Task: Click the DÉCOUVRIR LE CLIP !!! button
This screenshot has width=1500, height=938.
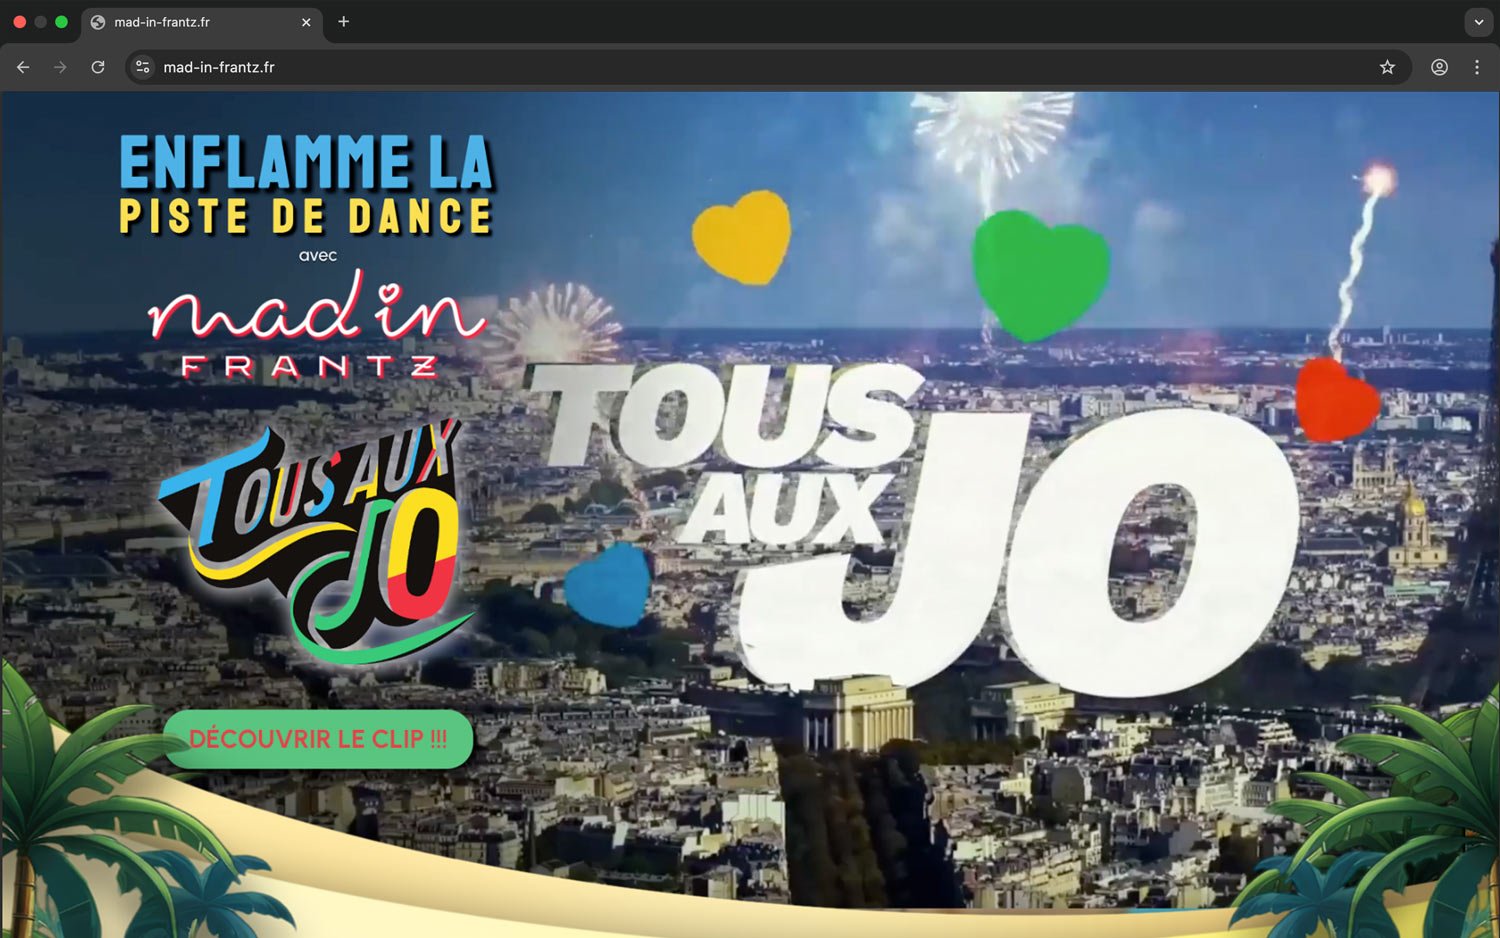Action: coord(318,739)
